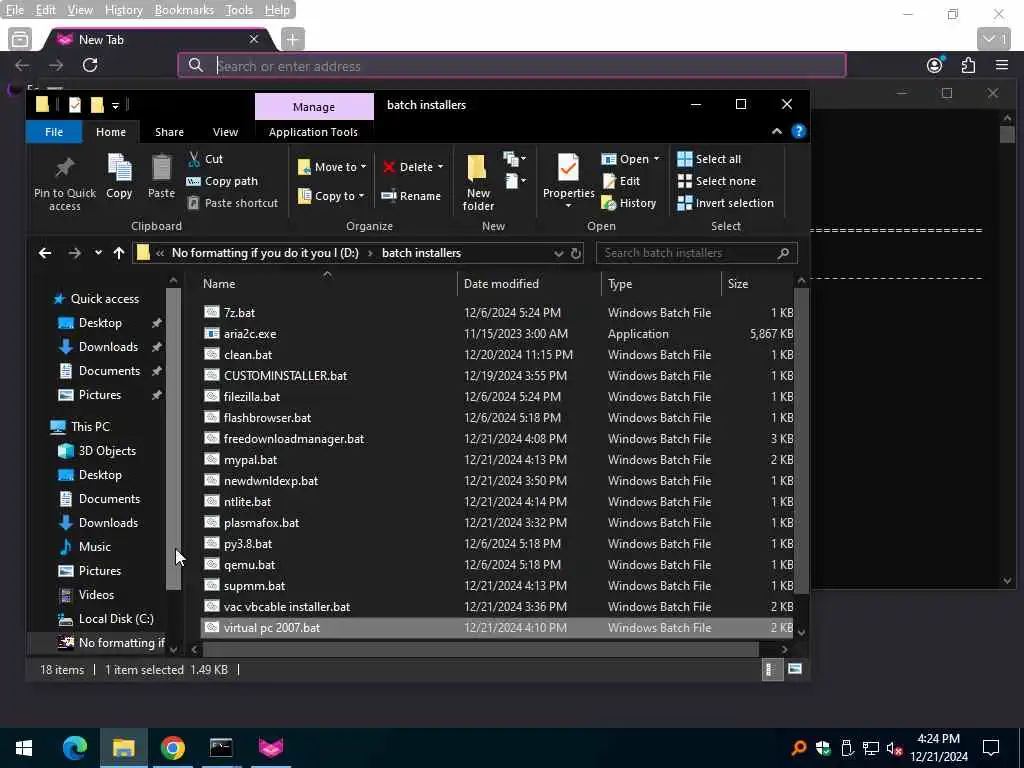
Task: Rename the selected file
Action: (x=411, y=196)
